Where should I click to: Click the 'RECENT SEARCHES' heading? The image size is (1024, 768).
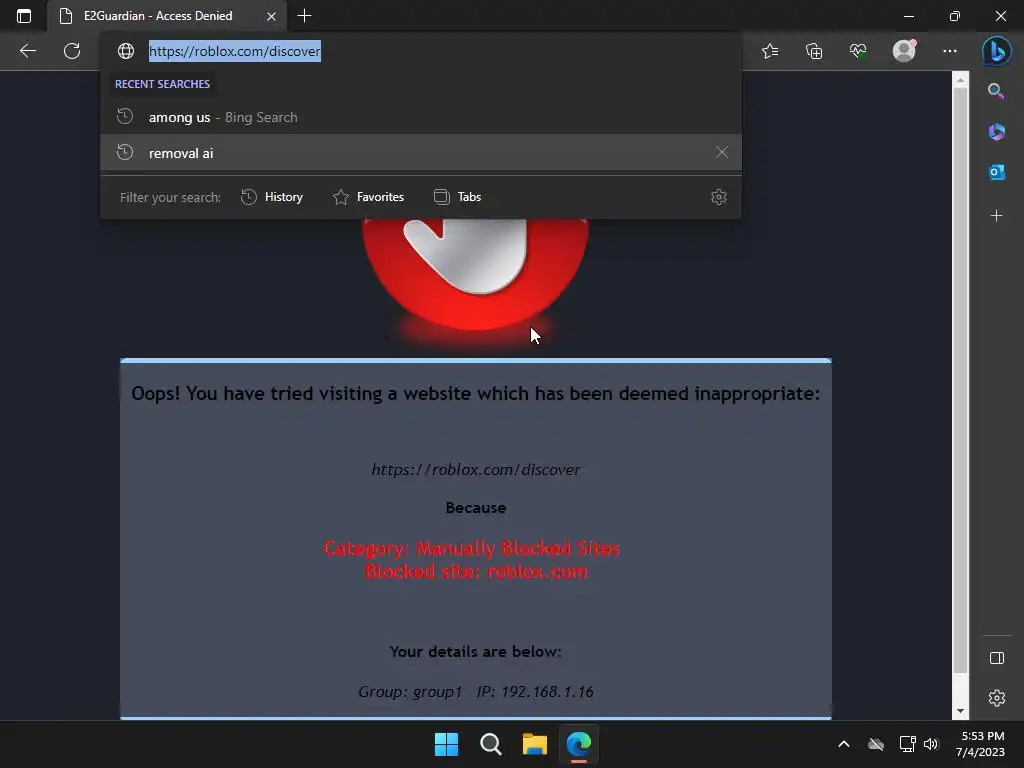pyautogui.click(x=163, y=84)
